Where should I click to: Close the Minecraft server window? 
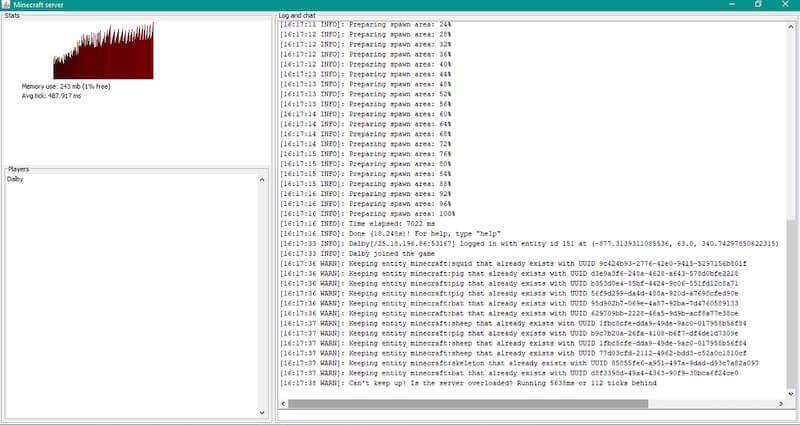click(x=785, y=4)
